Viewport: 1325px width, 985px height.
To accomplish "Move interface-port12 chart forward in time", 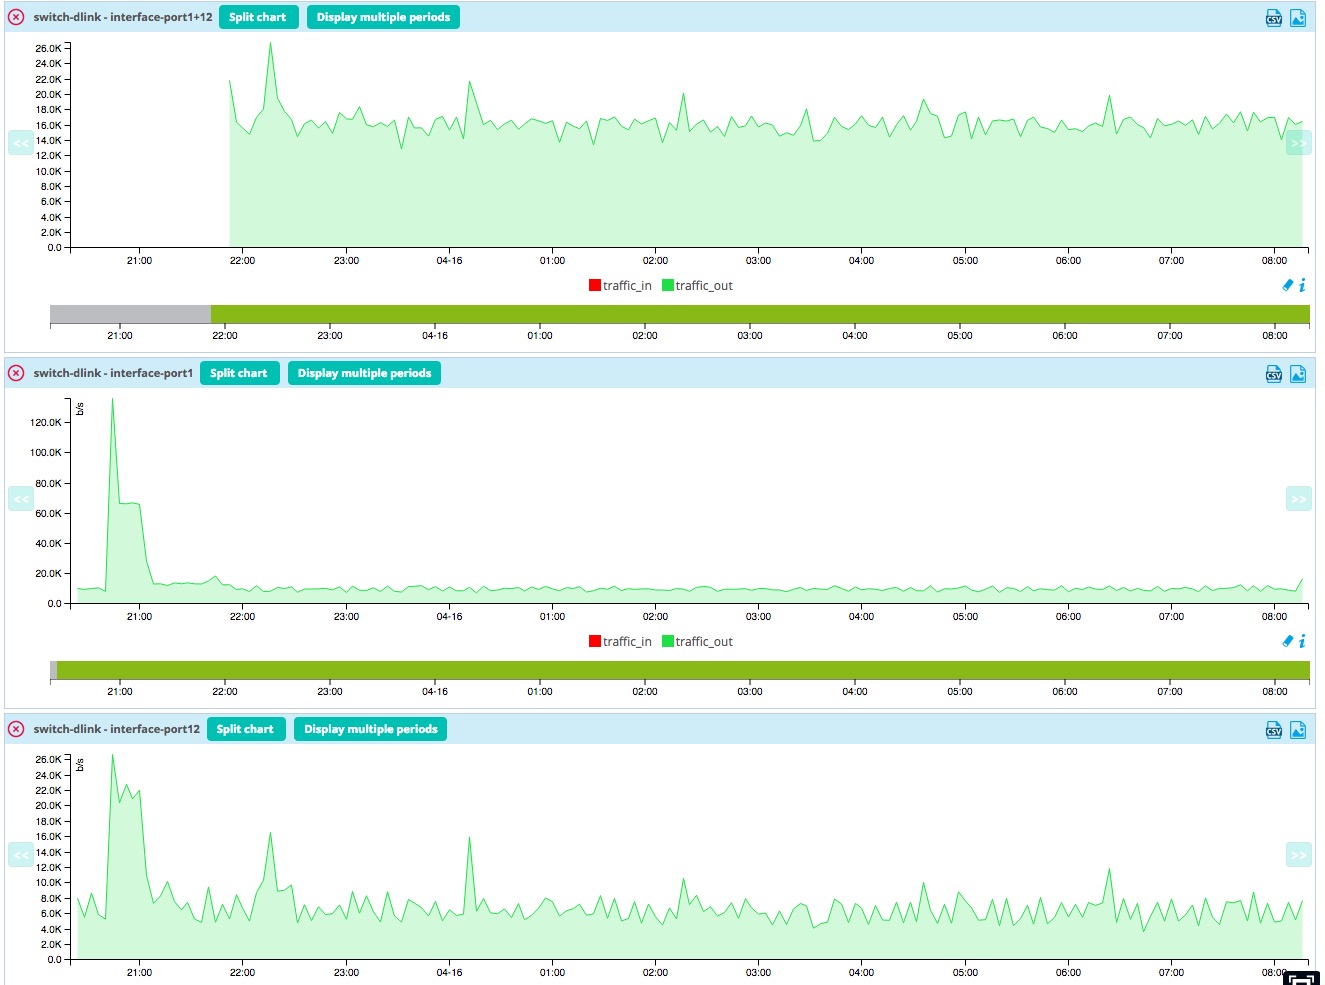I will tap(1298, 855).
